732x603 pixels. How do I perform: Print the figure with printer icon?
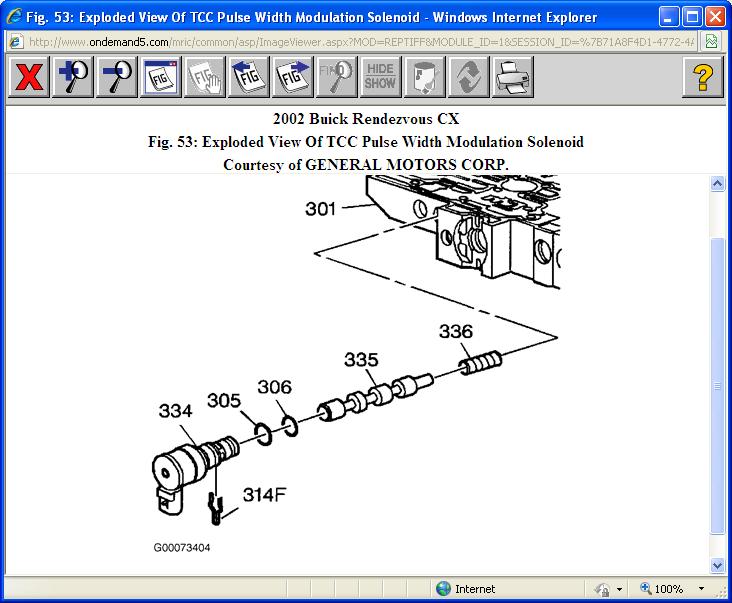[x=512, y=77]
